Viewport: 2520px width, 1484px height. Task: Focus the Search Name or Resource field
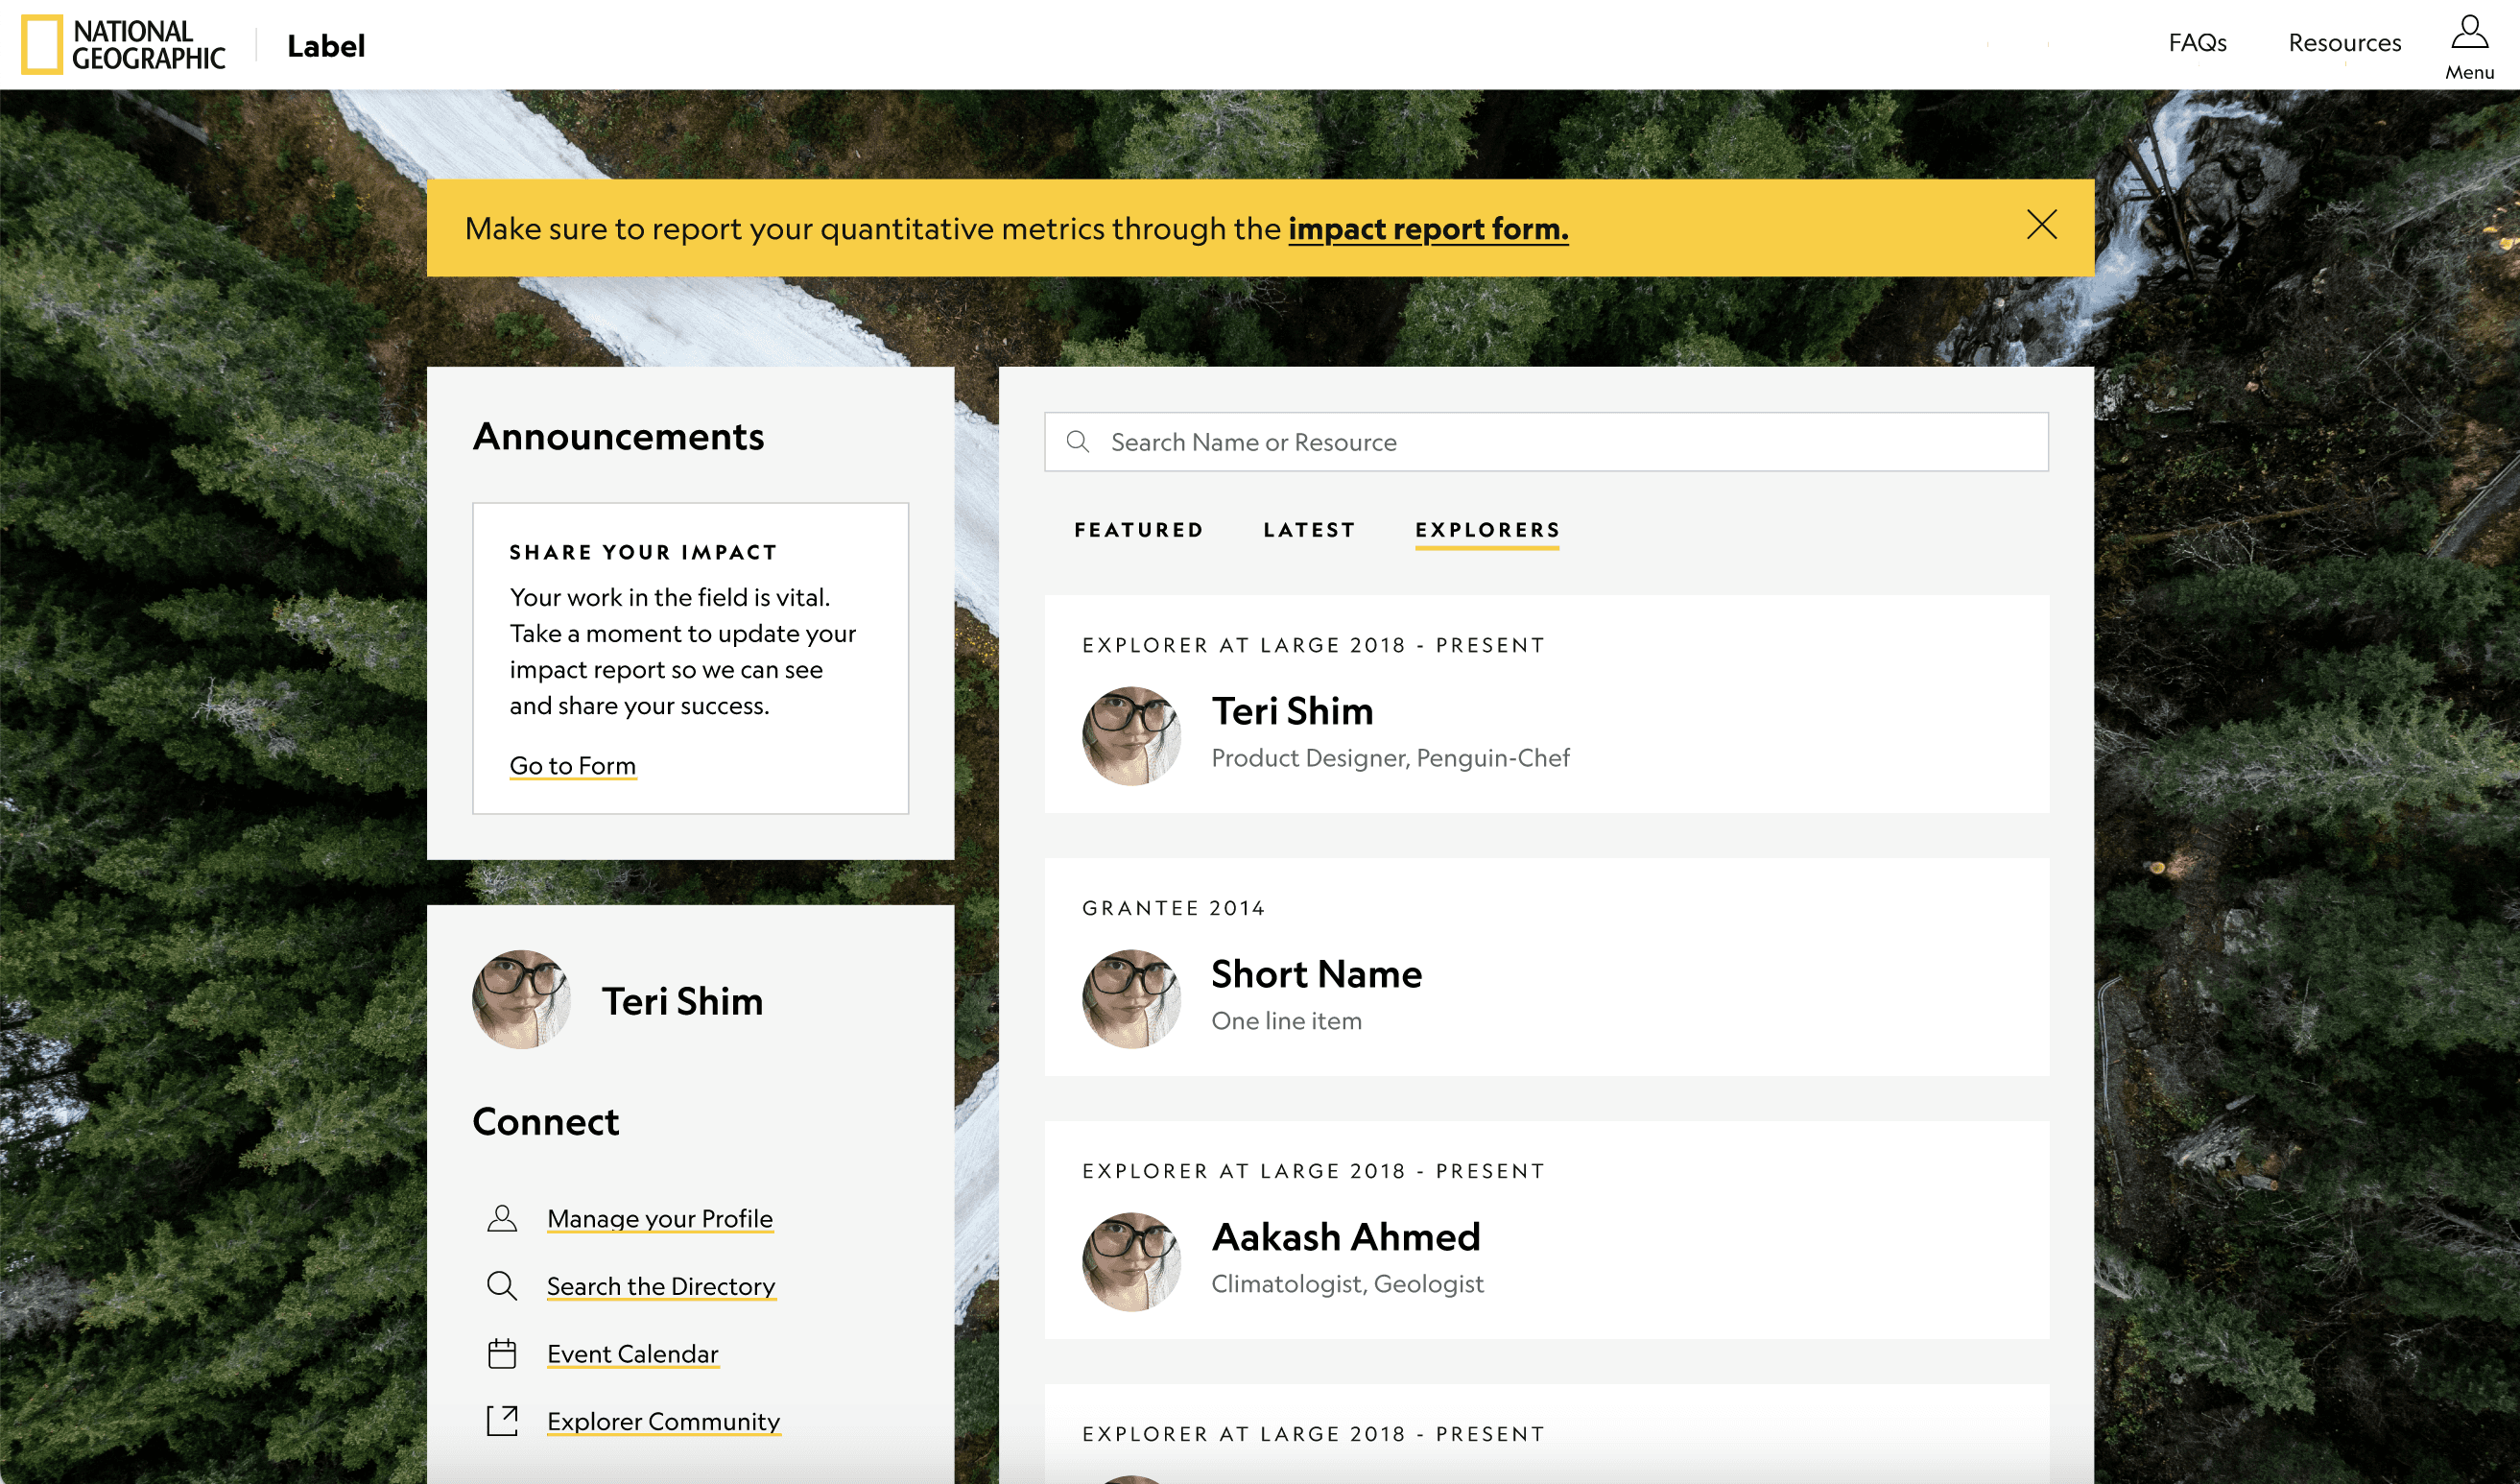1560,442
